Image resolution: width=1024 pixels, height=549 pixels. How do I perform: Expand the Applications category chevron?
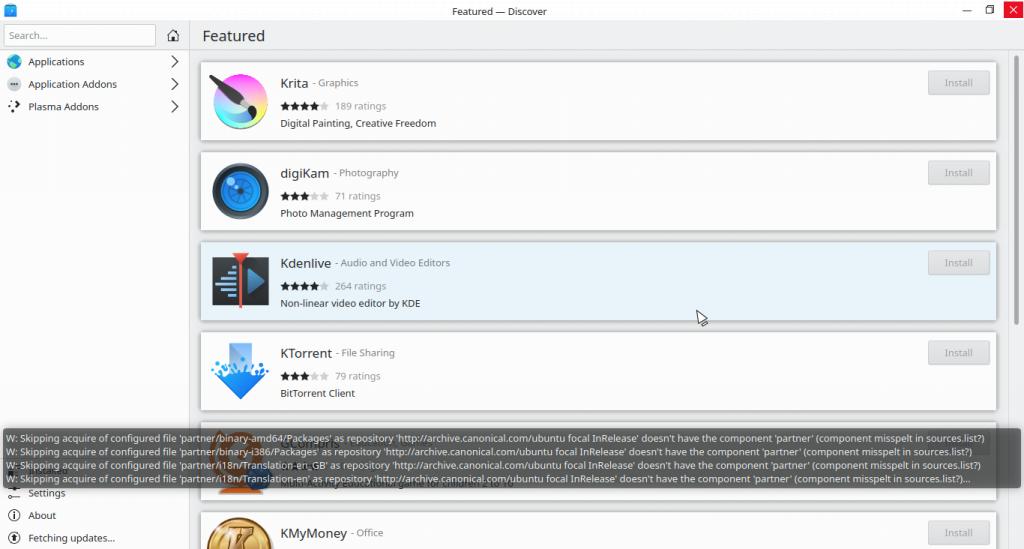click(x=174, y=61)
